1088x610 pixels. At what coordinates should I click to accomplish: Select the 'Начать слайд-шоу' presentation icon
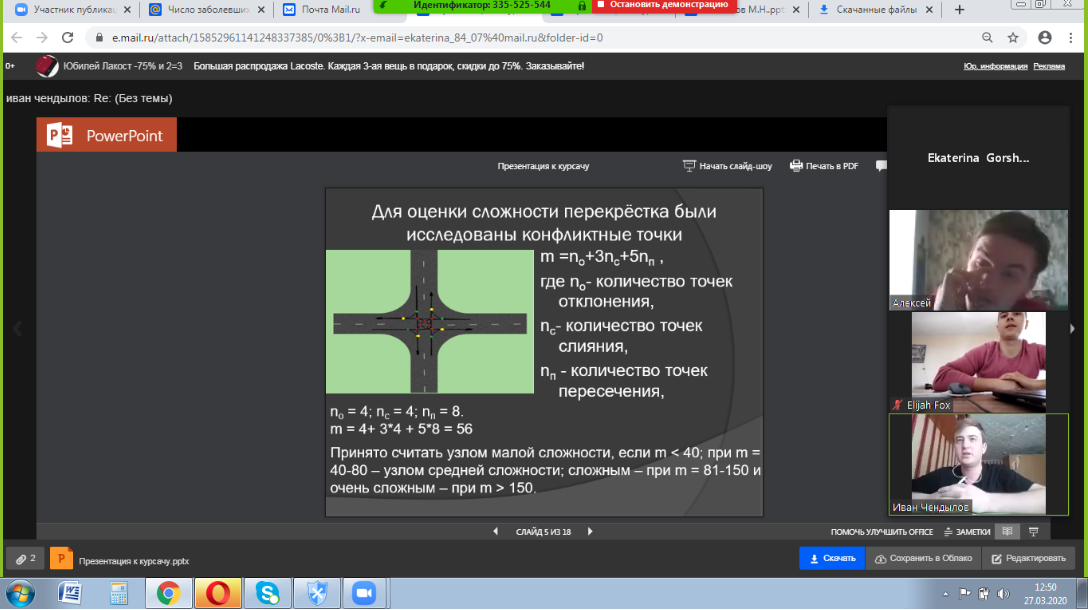688,166
